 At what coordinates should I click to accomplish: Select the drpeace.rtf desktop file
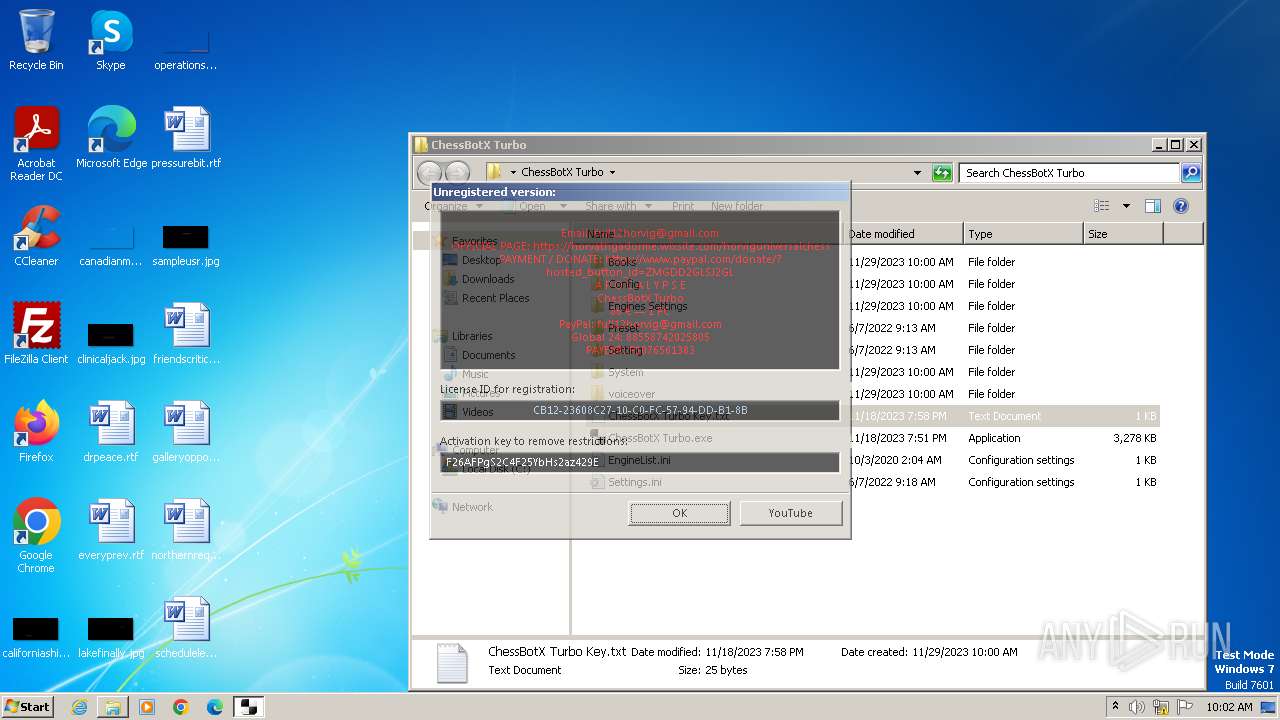111,431
